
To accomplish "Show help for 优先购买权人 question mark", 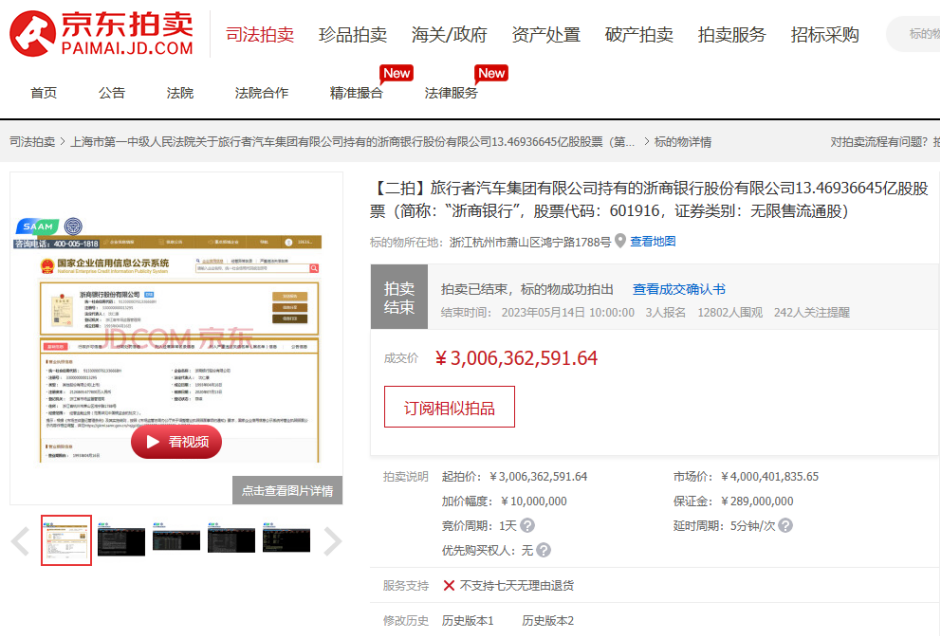I will click(x=543, y=550).
